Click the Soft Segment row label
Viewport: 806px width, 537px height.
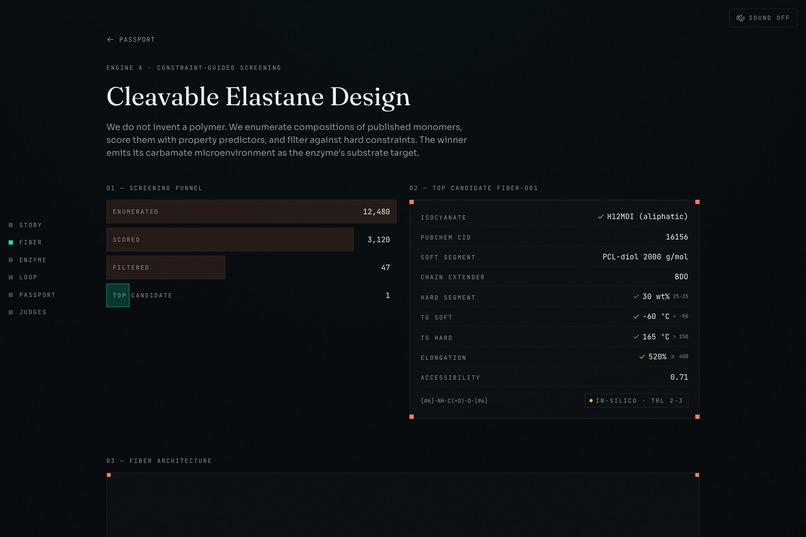[x=448, y=257]
